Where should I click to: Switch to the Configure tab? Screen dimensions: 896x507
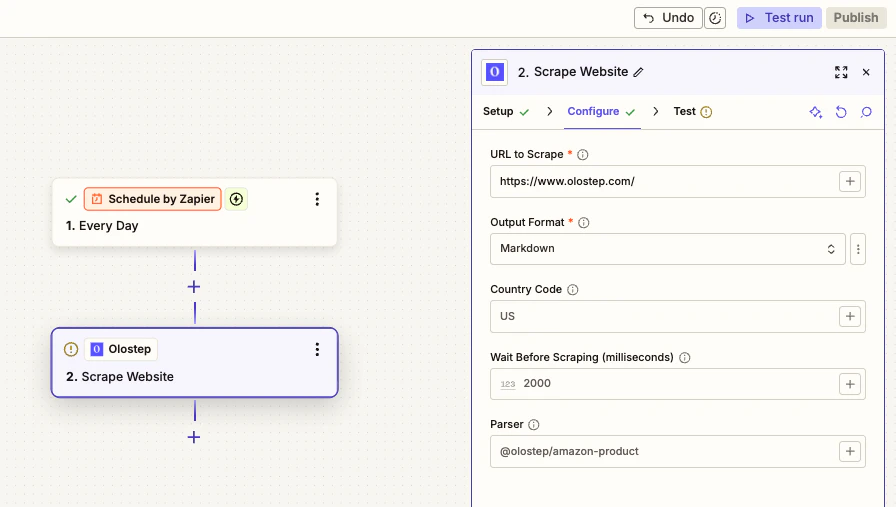601,111
